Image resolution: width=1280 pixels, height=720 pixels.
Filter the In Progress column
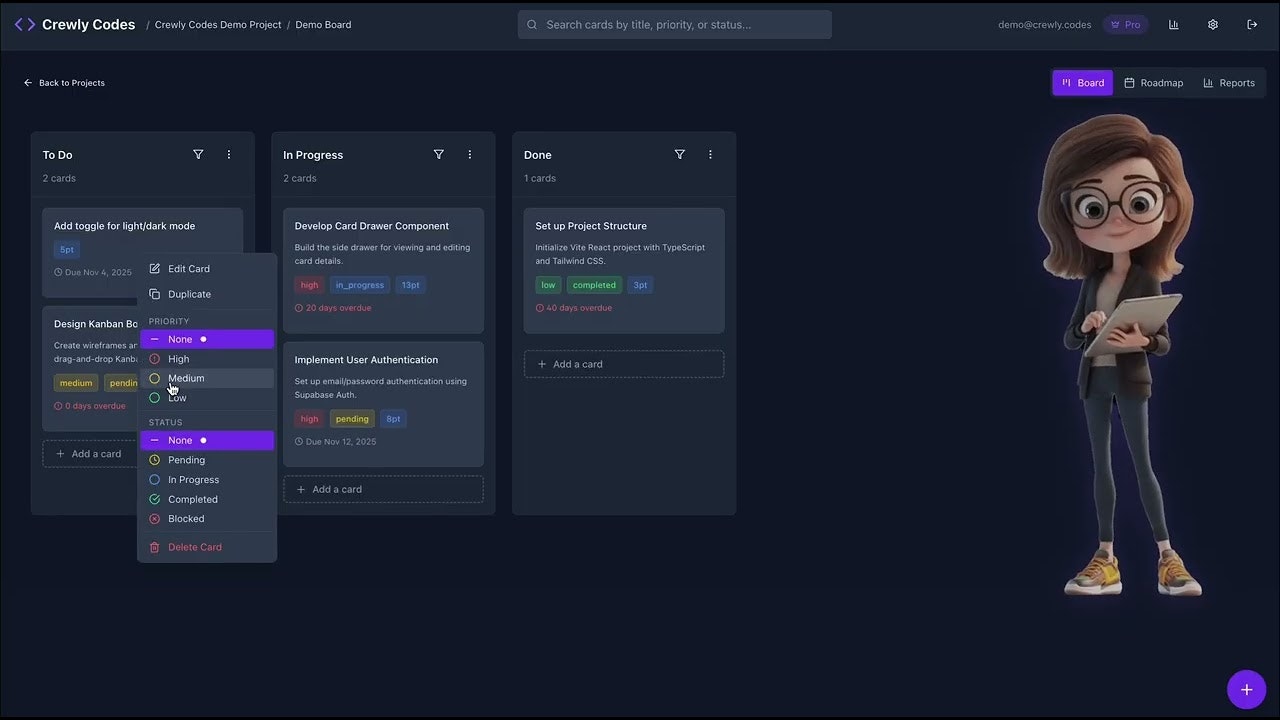[438, 154]
